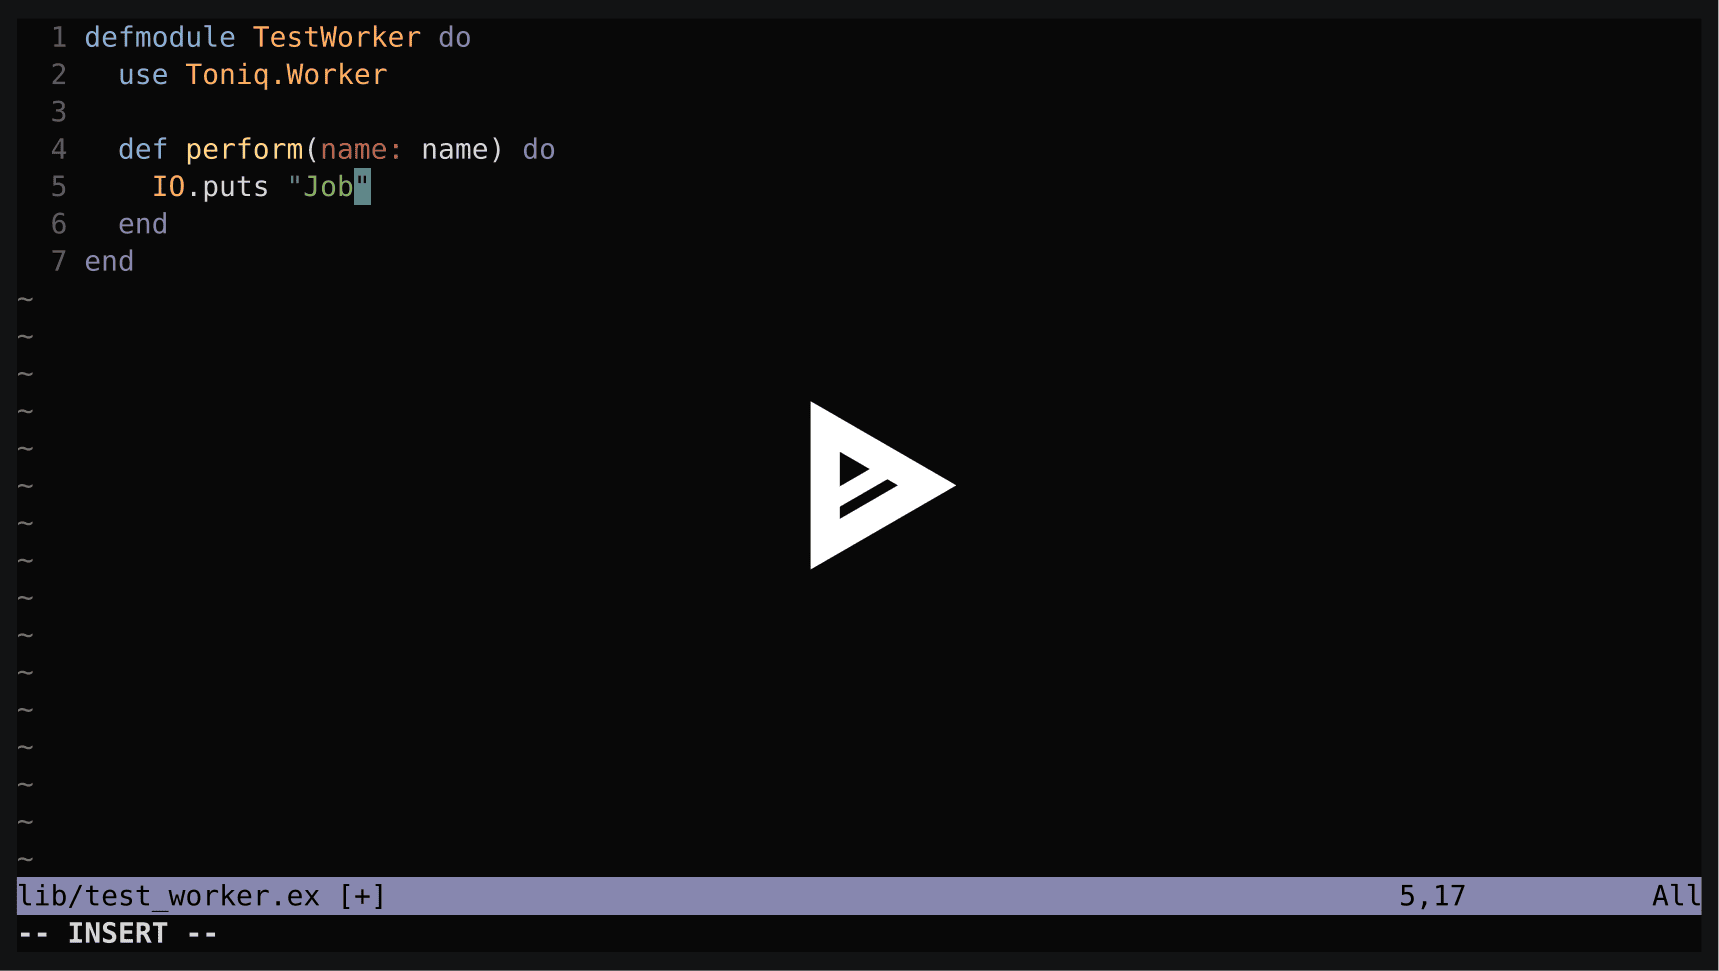Select the defmodule keyword on line 1
The width and height of the screenshot is (1719, 971).
click(x=160, y=37)
